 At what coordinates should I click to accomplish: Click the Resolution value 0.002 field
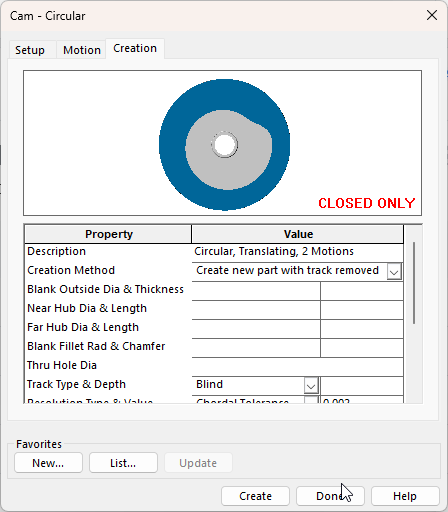pos(362,400)
